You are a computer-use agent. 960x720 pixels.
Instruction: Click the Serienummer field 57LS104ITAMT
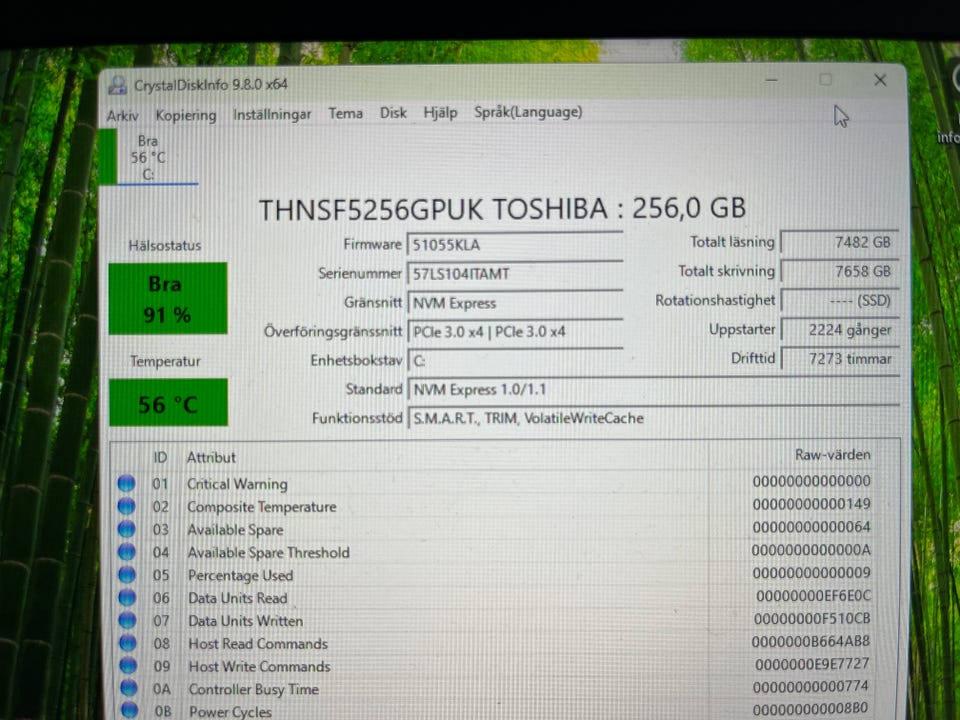[515, 274]
